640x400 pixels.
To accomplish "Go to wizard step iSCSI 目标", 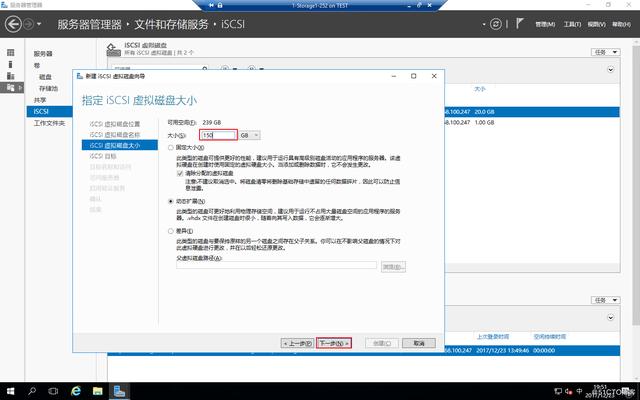I will 103,156.
